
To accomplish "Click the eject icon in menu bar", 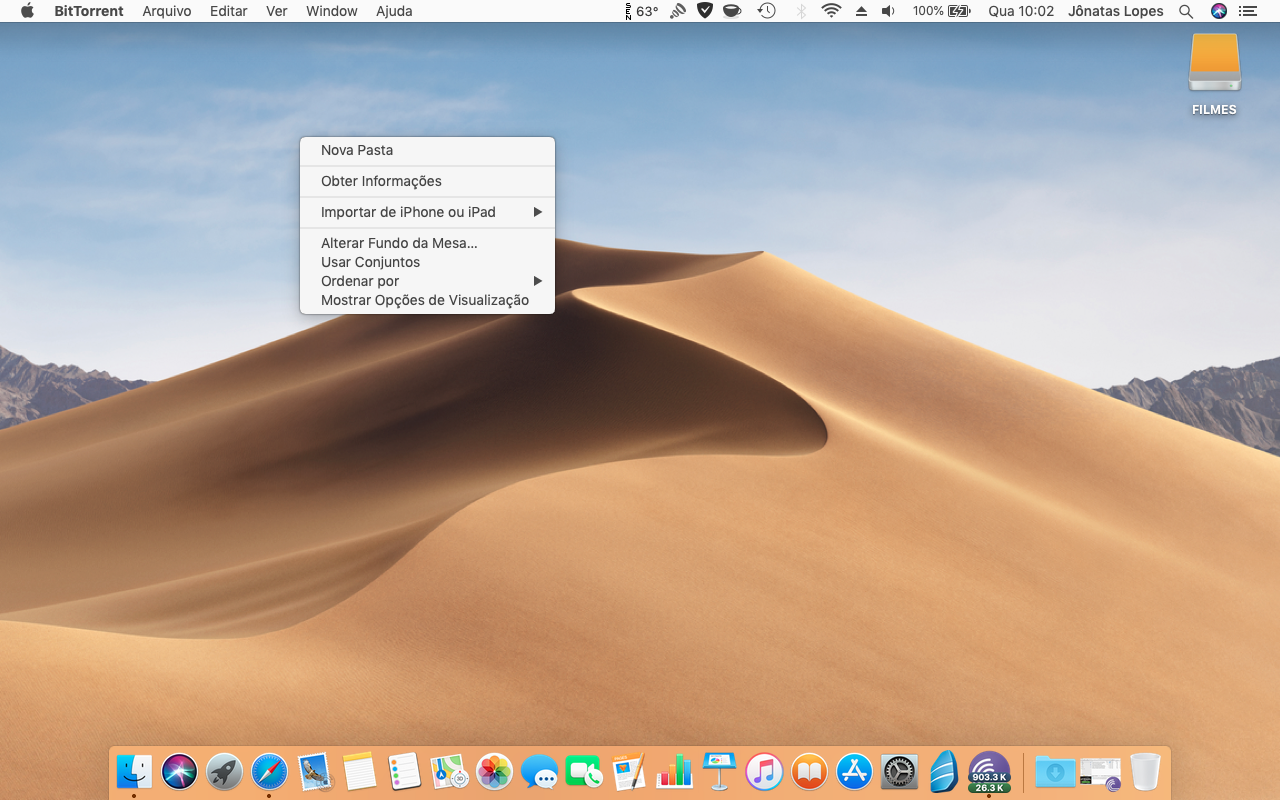I will point(861,11).
